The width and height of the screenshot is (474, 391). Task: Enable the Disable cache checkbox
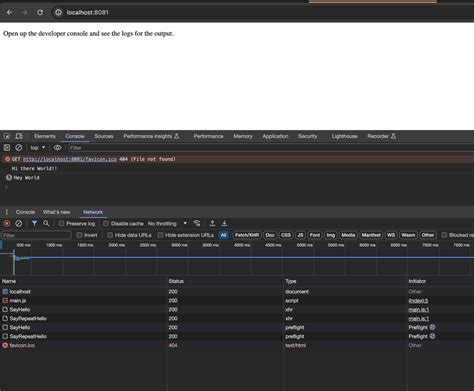[106, 223]
